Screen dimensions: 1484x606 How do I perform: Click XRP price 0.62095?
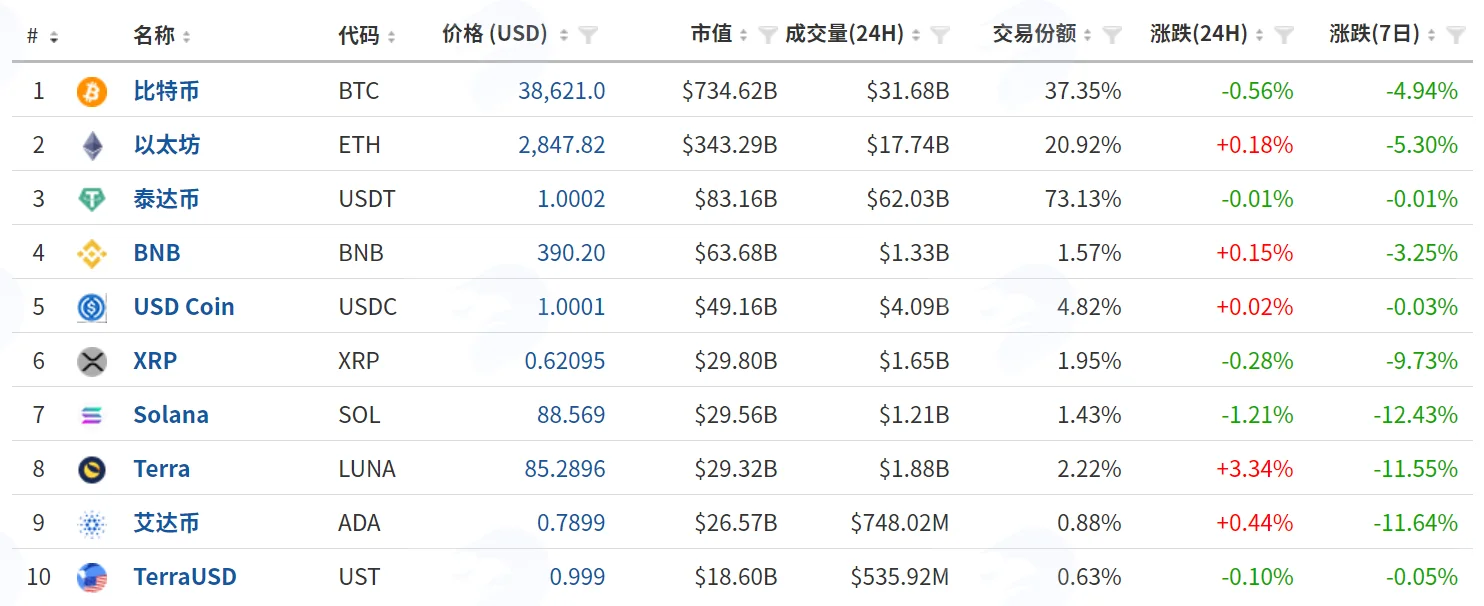click(x=565, y=361)
